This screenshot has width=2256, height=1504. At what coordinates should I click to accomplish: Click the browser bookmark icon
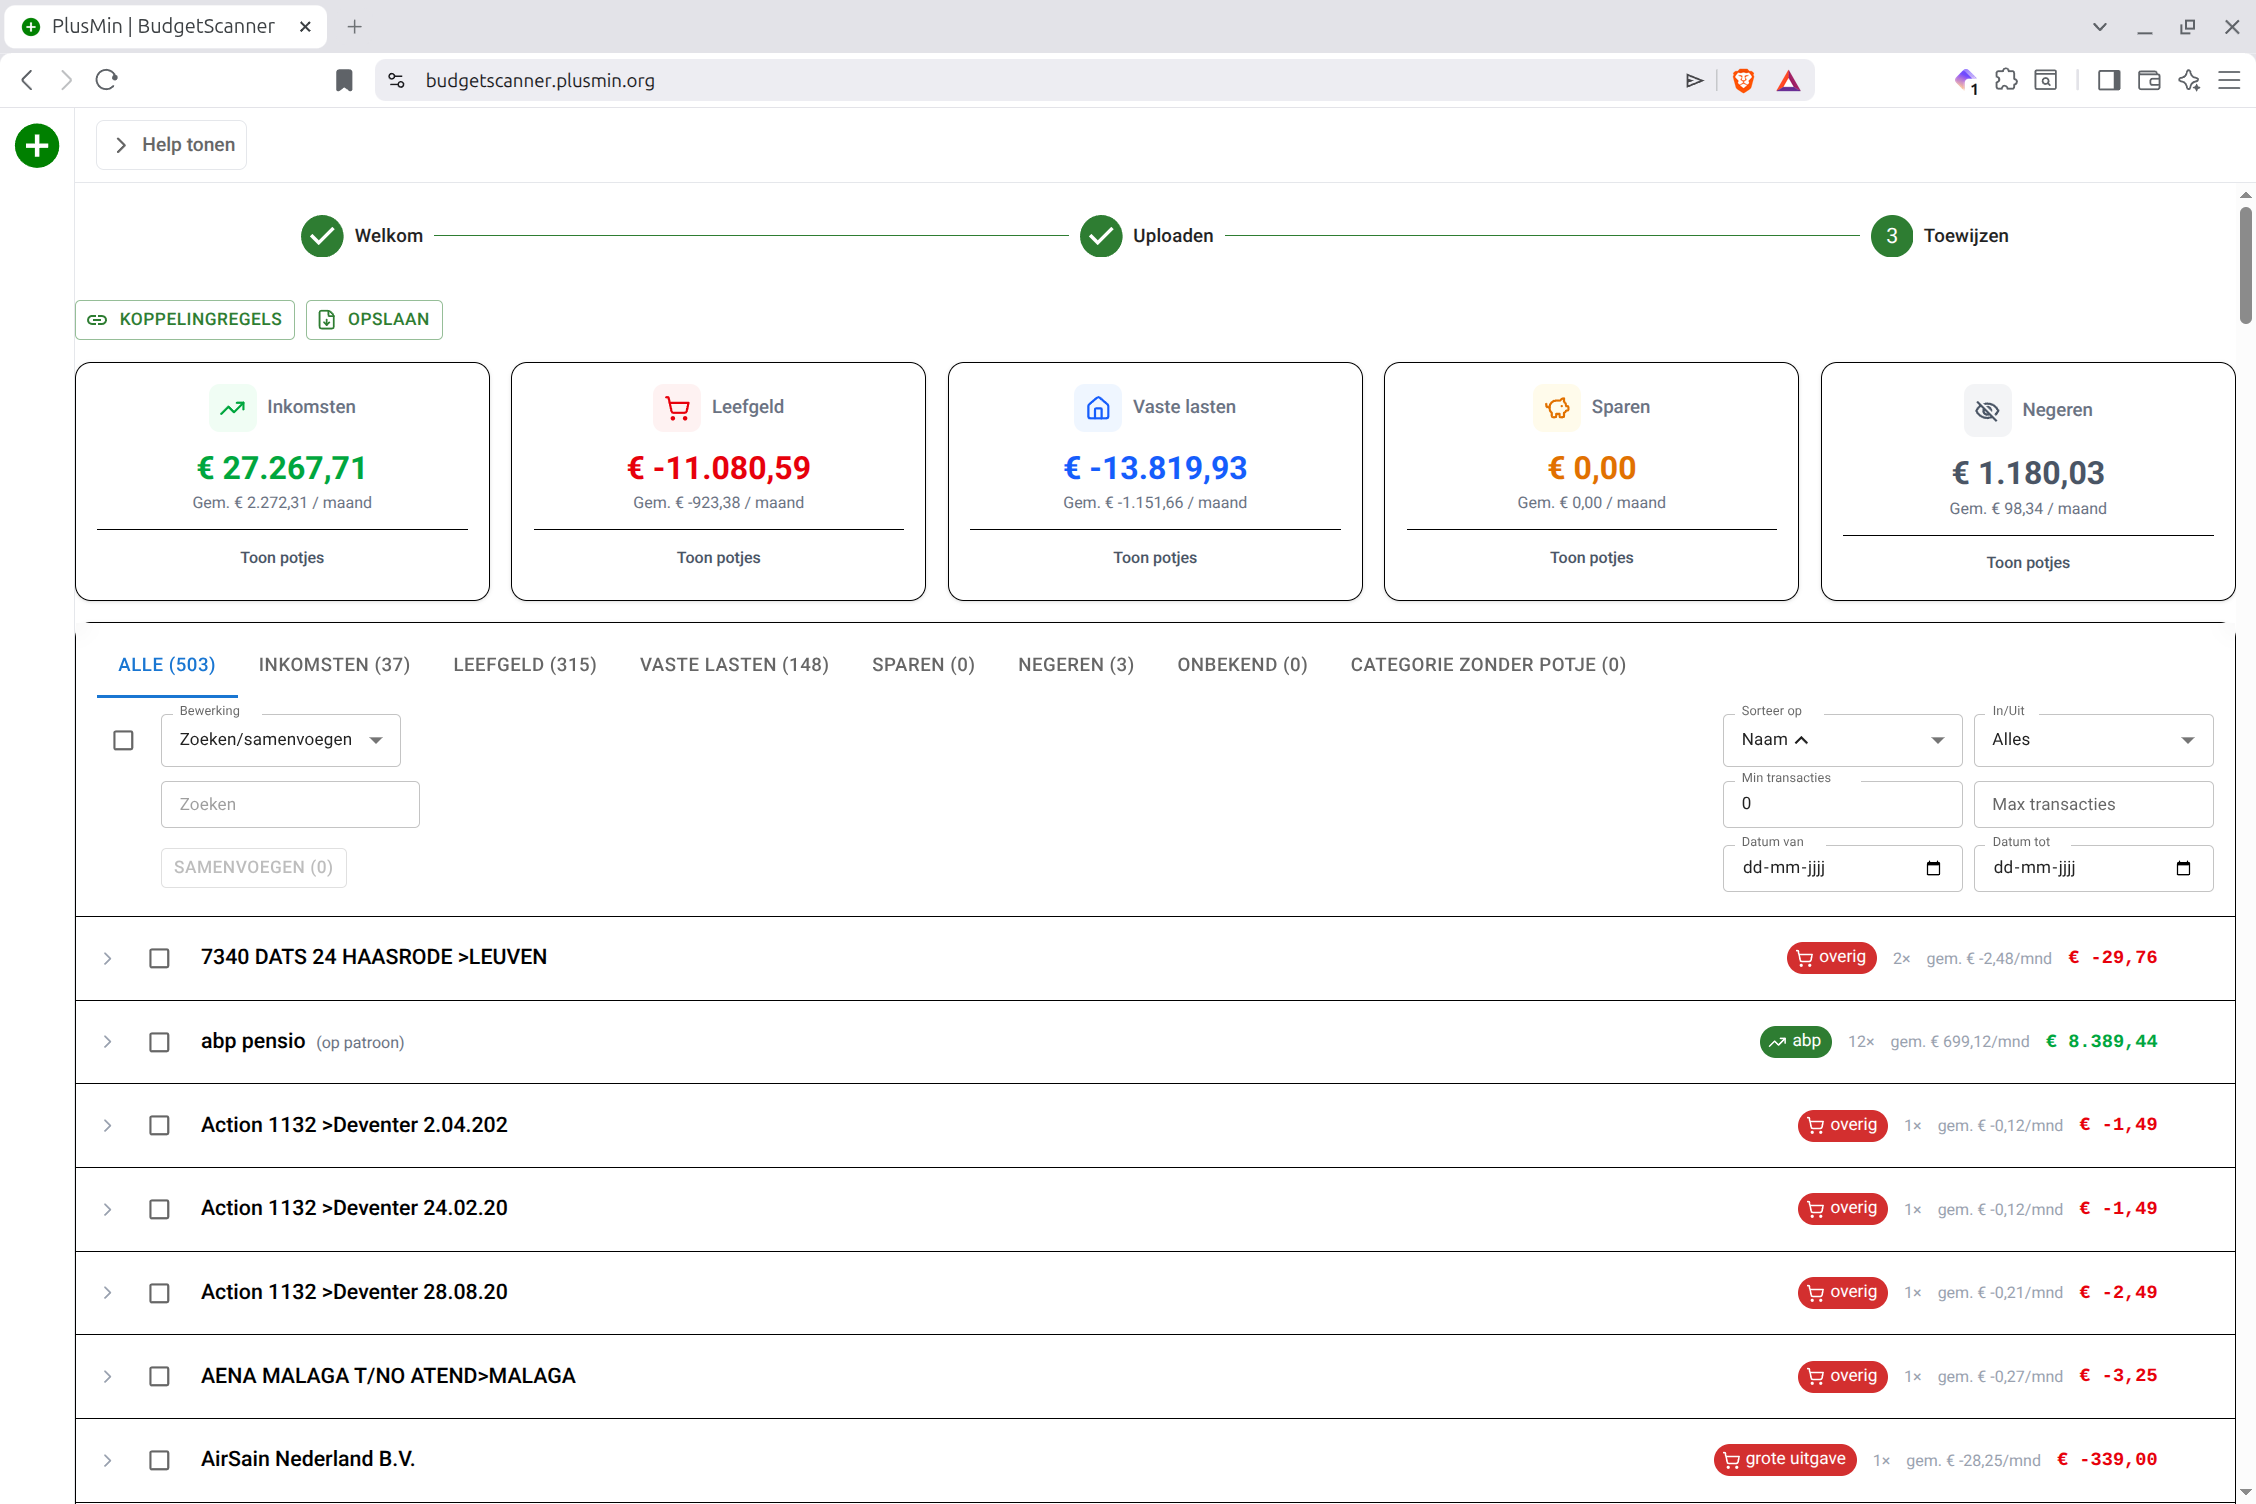click(x=344, y=80)
